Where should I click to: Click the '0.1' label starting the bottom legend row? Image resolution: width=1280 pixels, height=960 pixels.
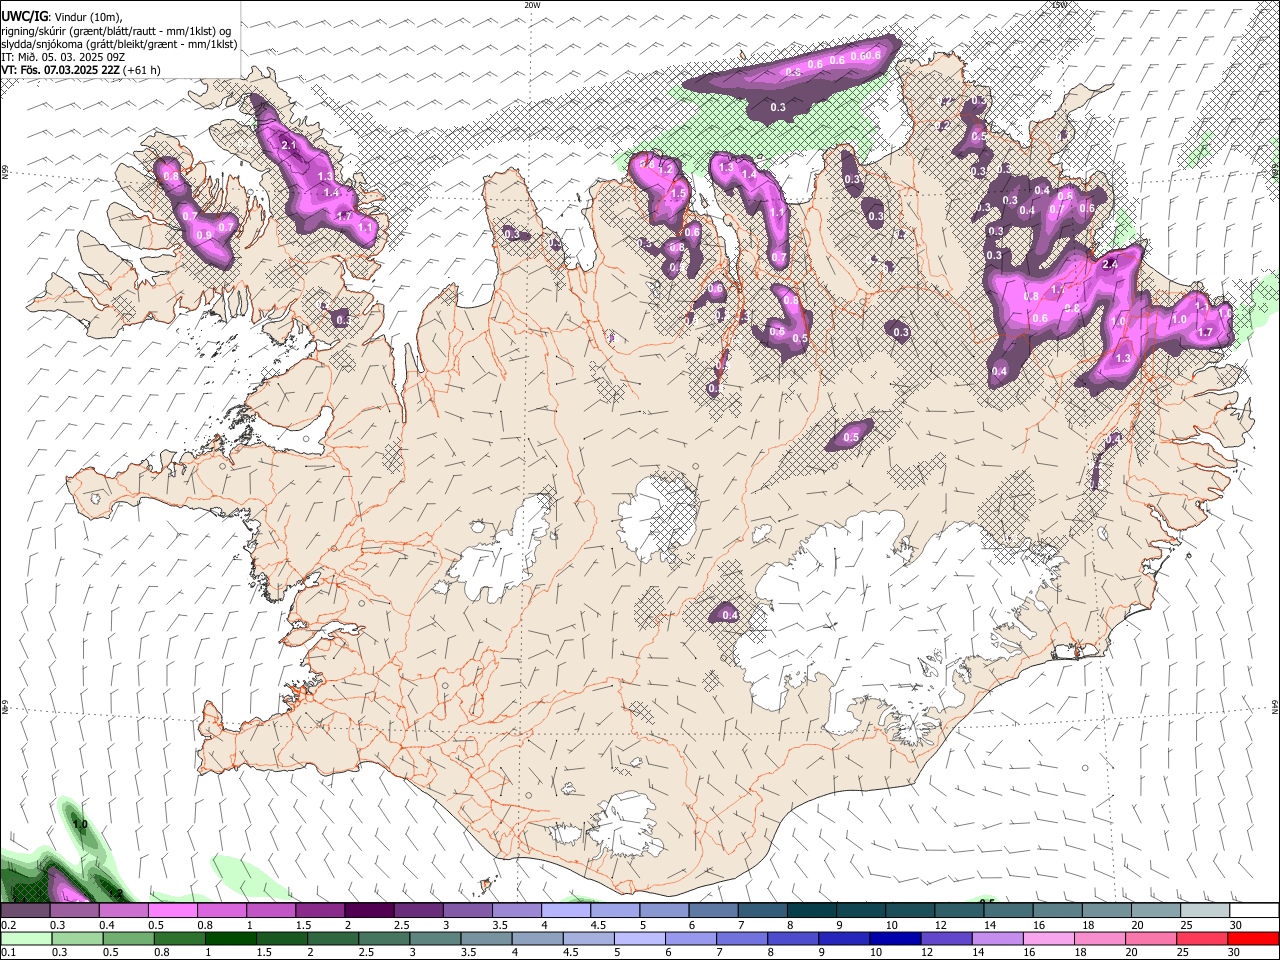pyautogui.click(x=8, y=952)
